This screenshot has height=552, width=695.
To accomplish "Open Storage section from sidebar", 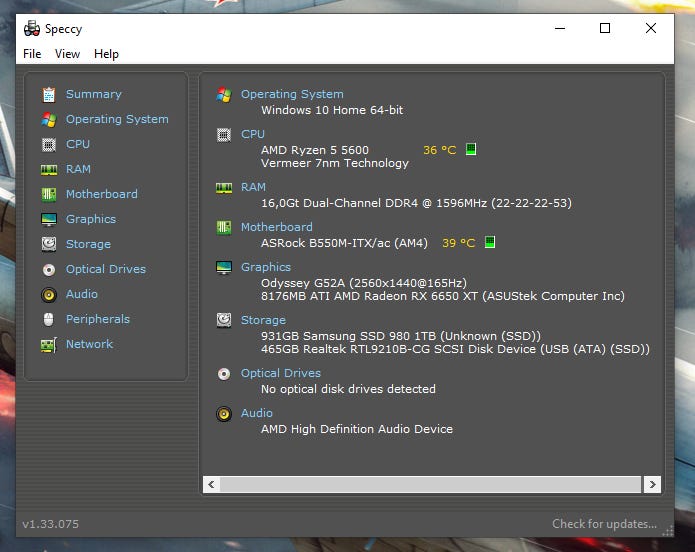I will [88, 244].
